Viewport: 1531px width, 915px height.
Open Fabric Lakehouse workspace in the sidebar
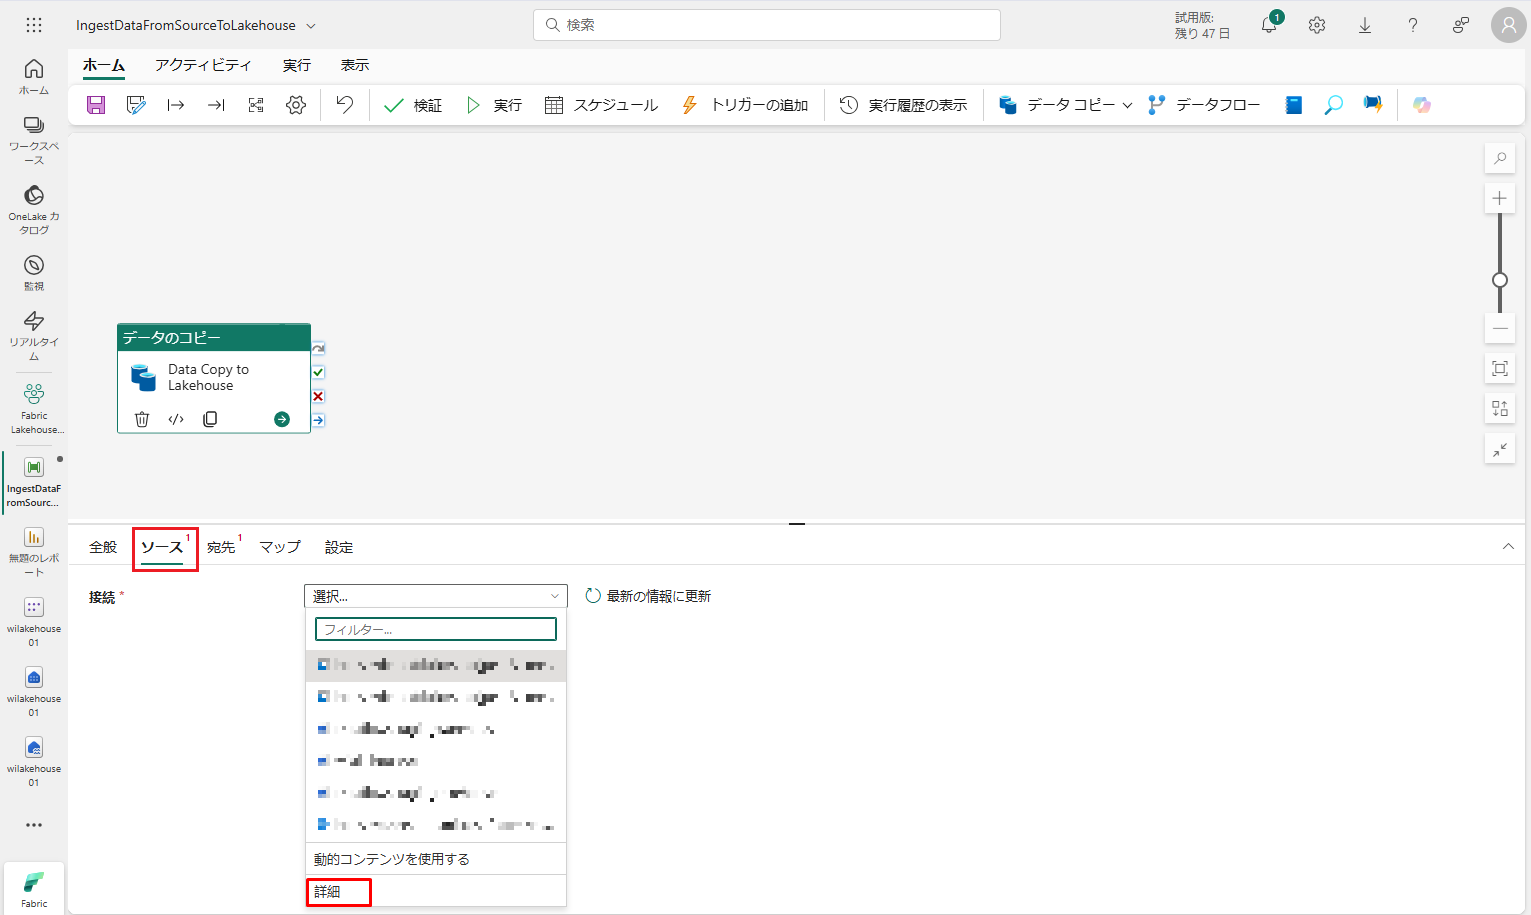(x=34, y=408)
